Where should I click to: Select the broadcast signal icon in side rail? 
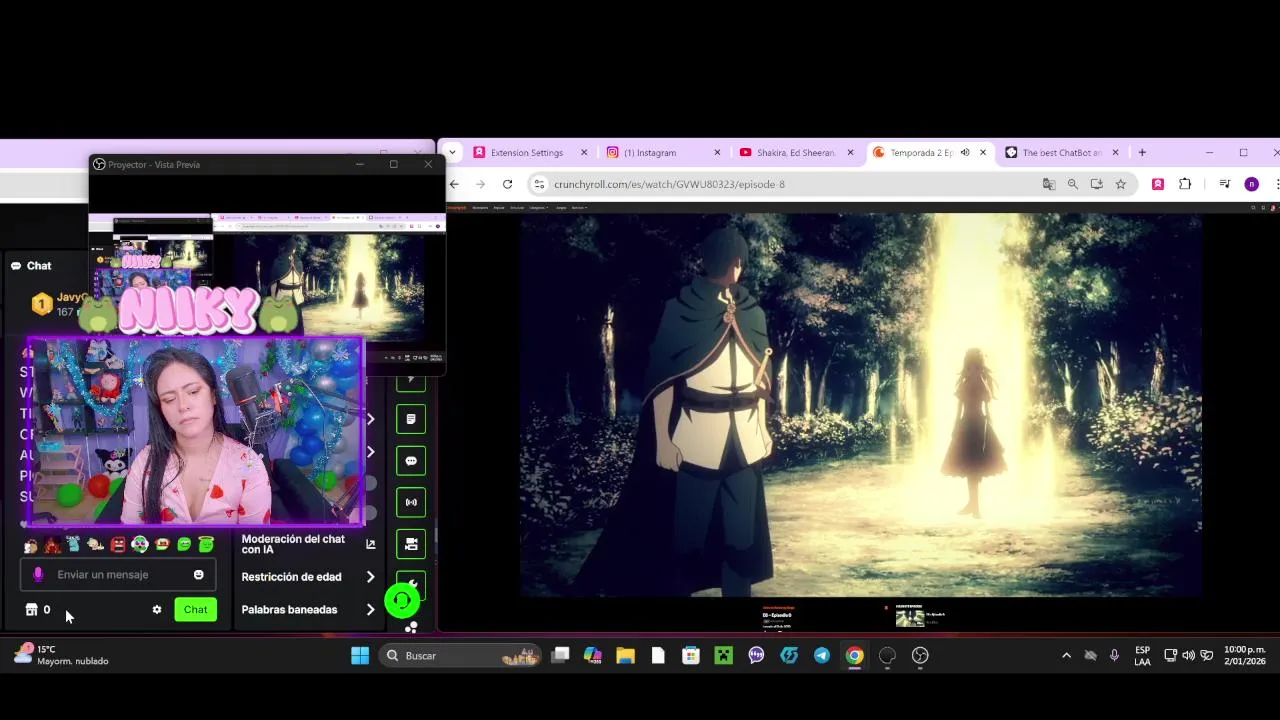(411, 503)
